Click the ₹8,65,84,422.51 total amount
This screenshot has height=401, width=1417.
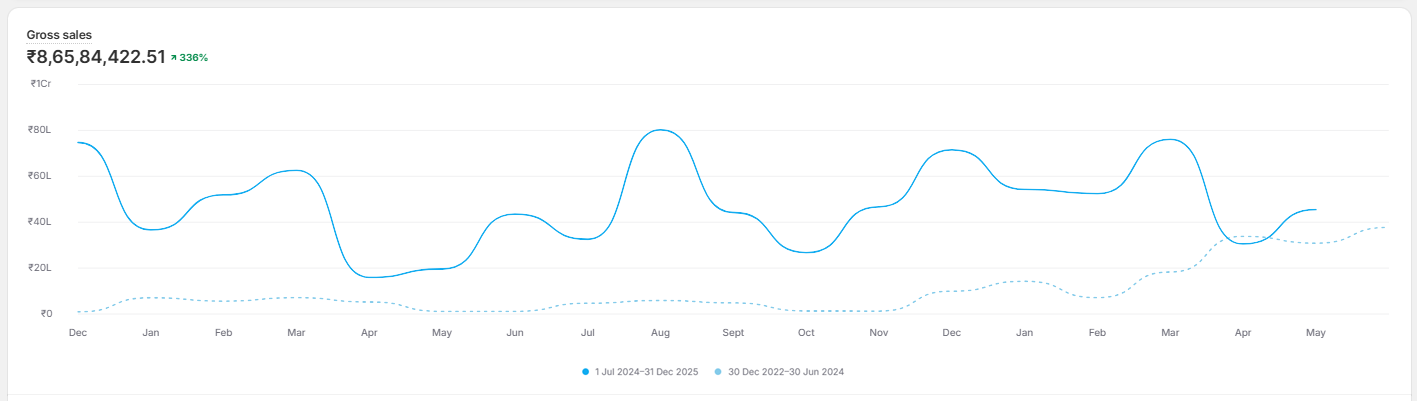(96, 57)
